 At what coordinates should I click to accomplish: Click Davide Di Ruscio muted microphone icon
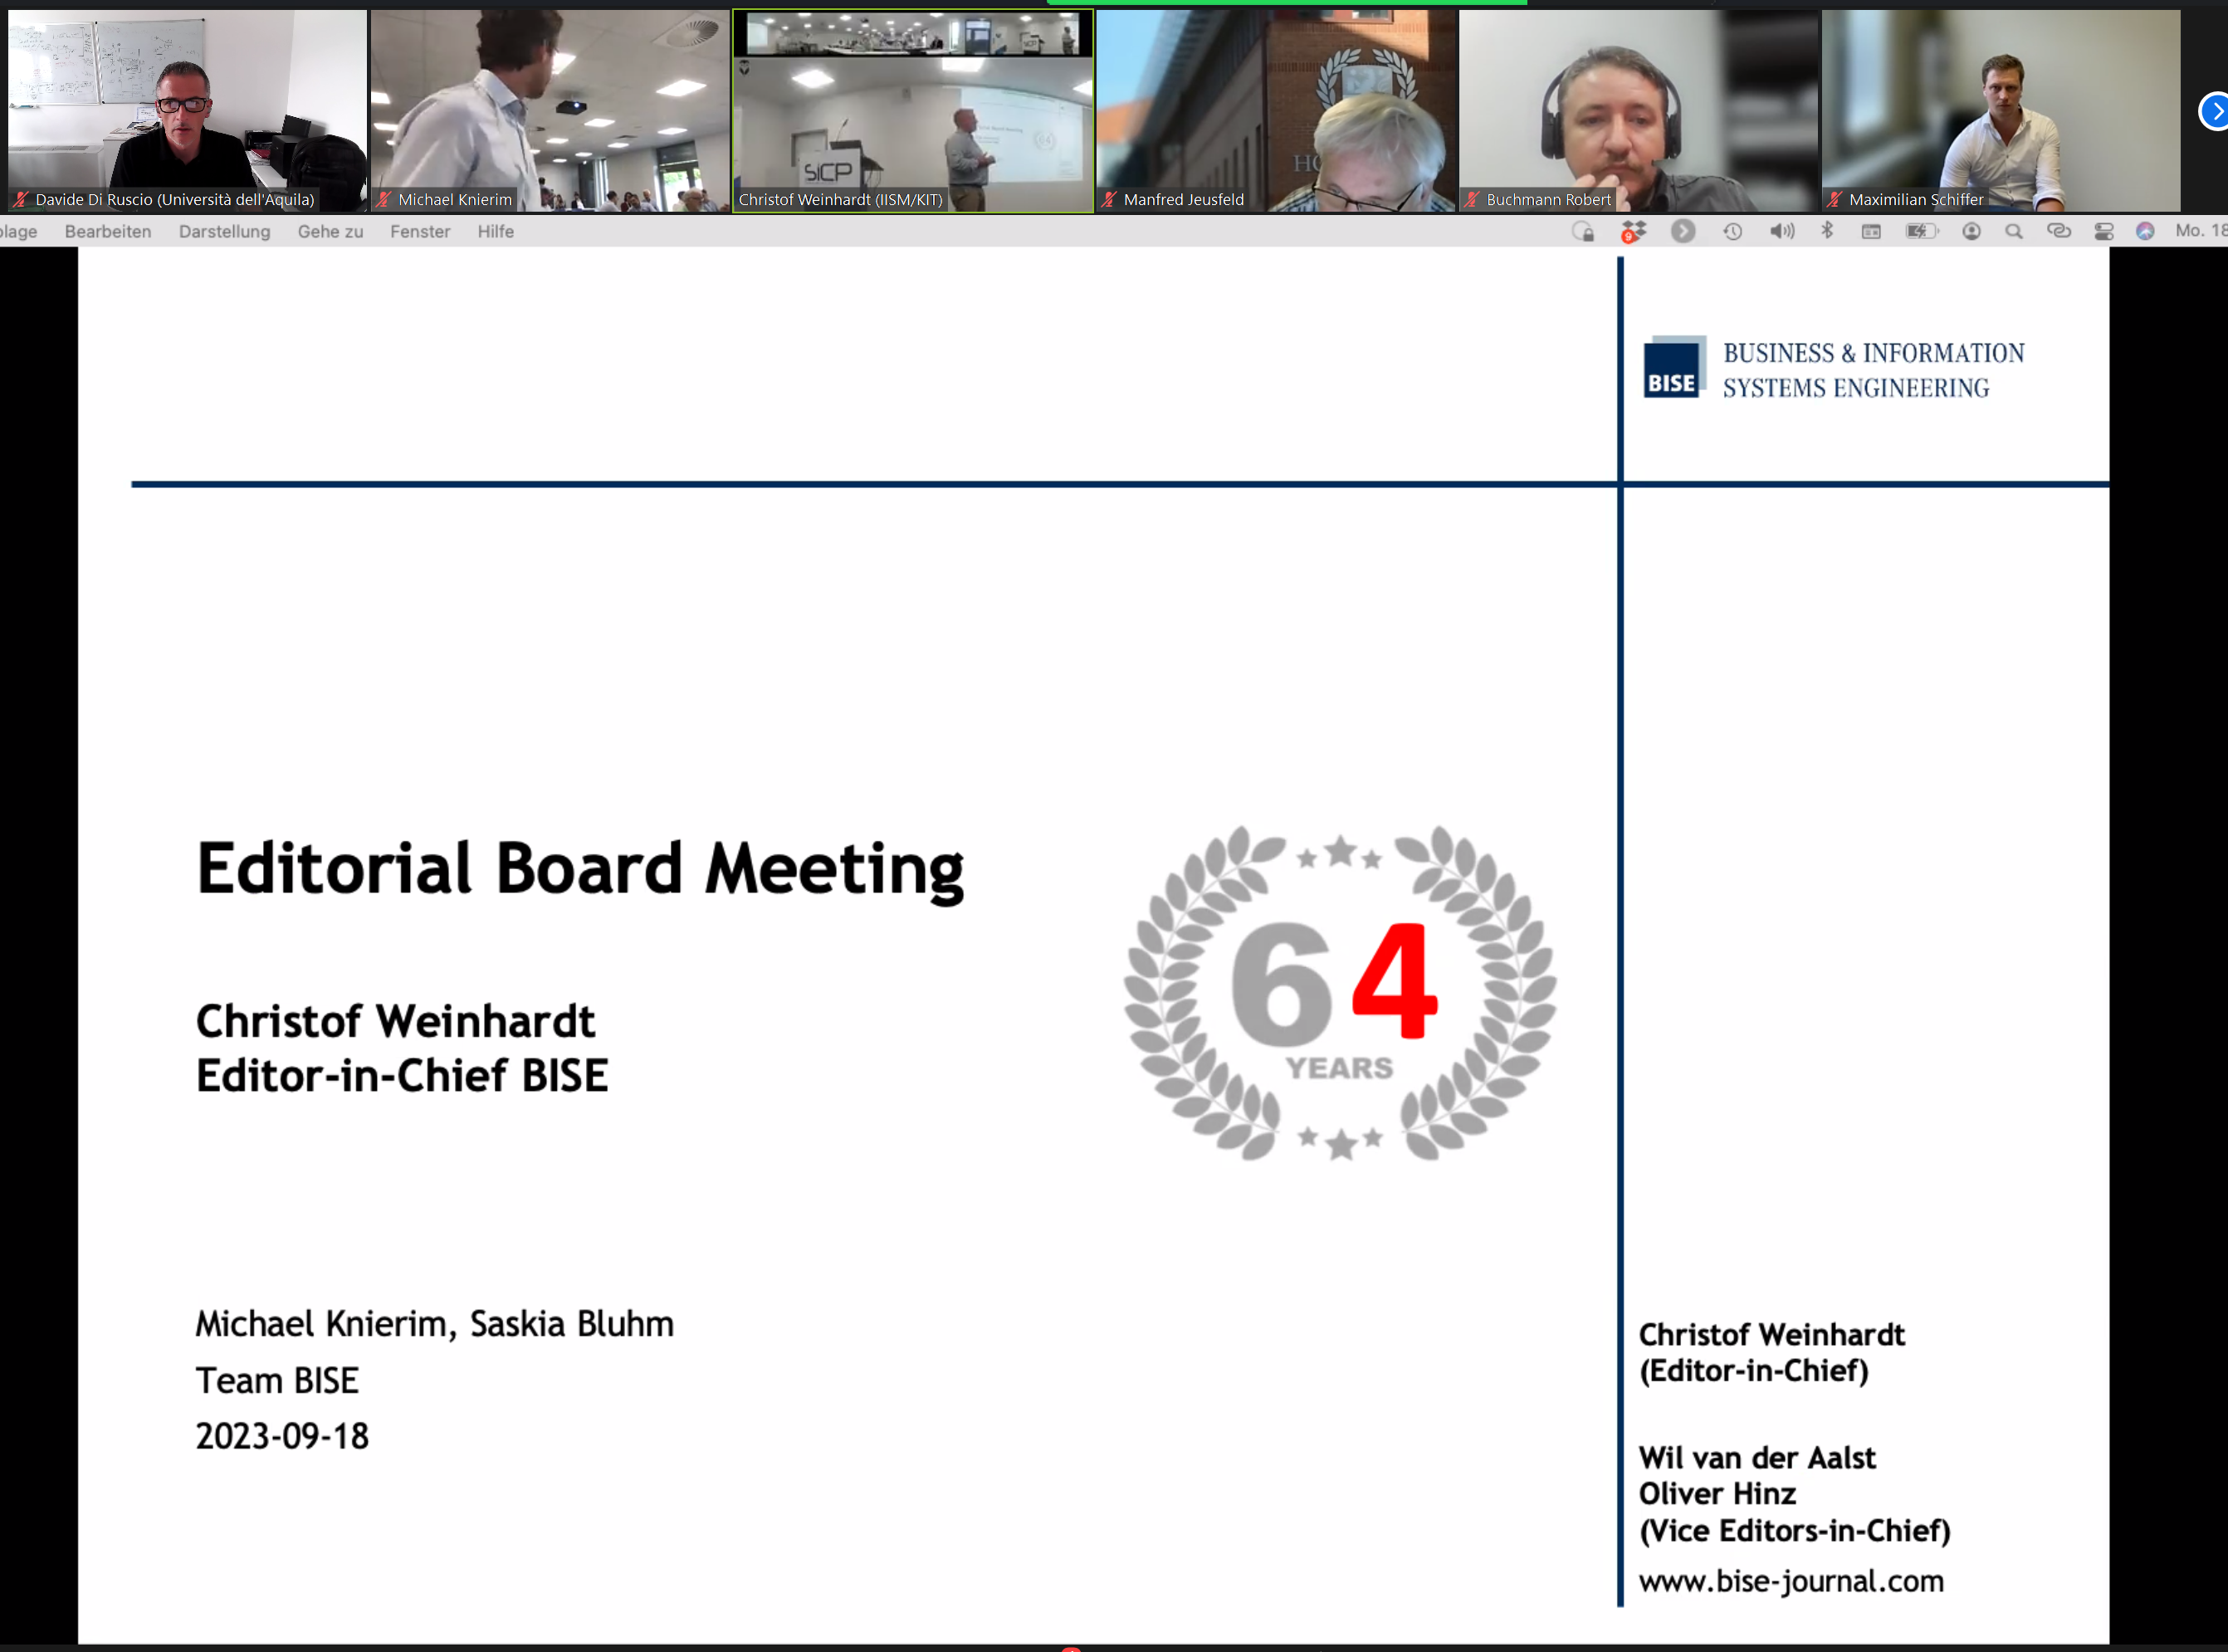point(20,199)
